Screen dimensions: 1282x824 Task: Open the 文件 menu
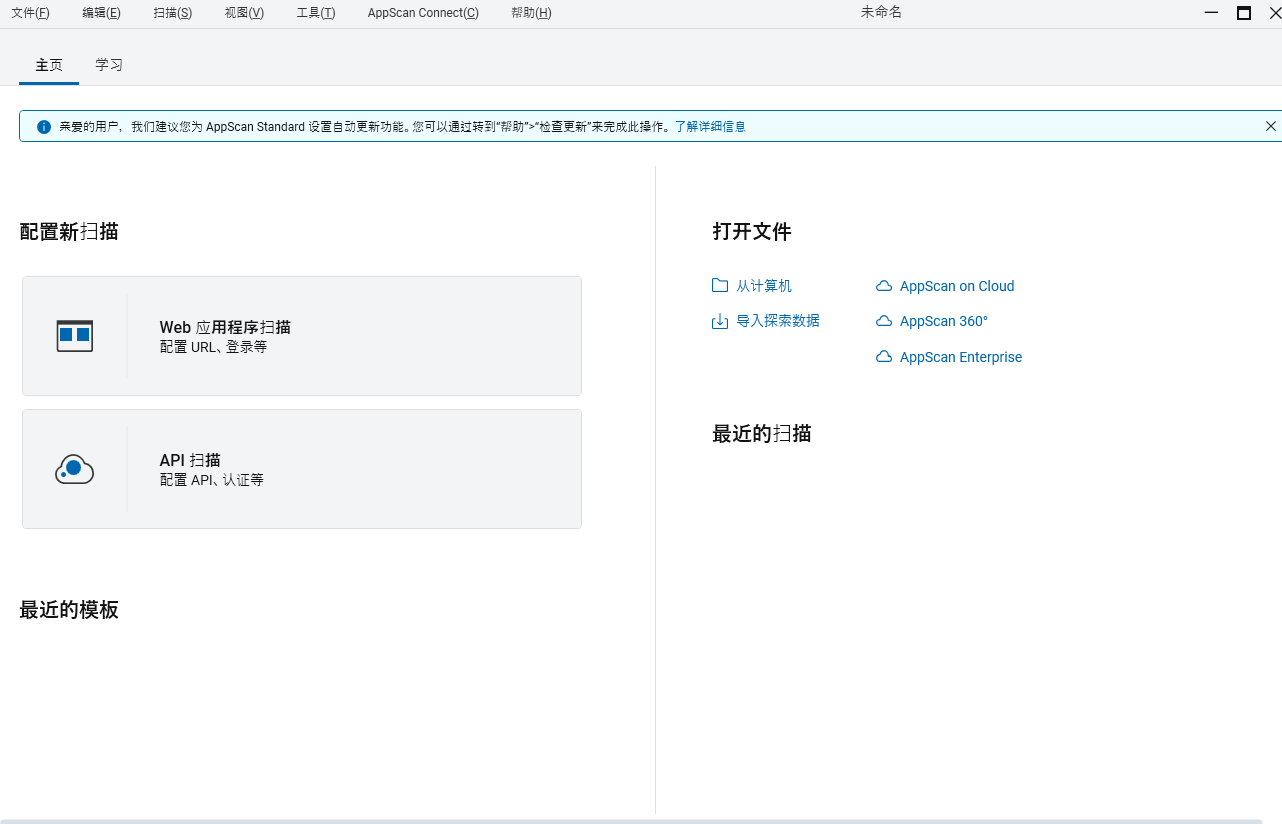(x=29, y=12)
